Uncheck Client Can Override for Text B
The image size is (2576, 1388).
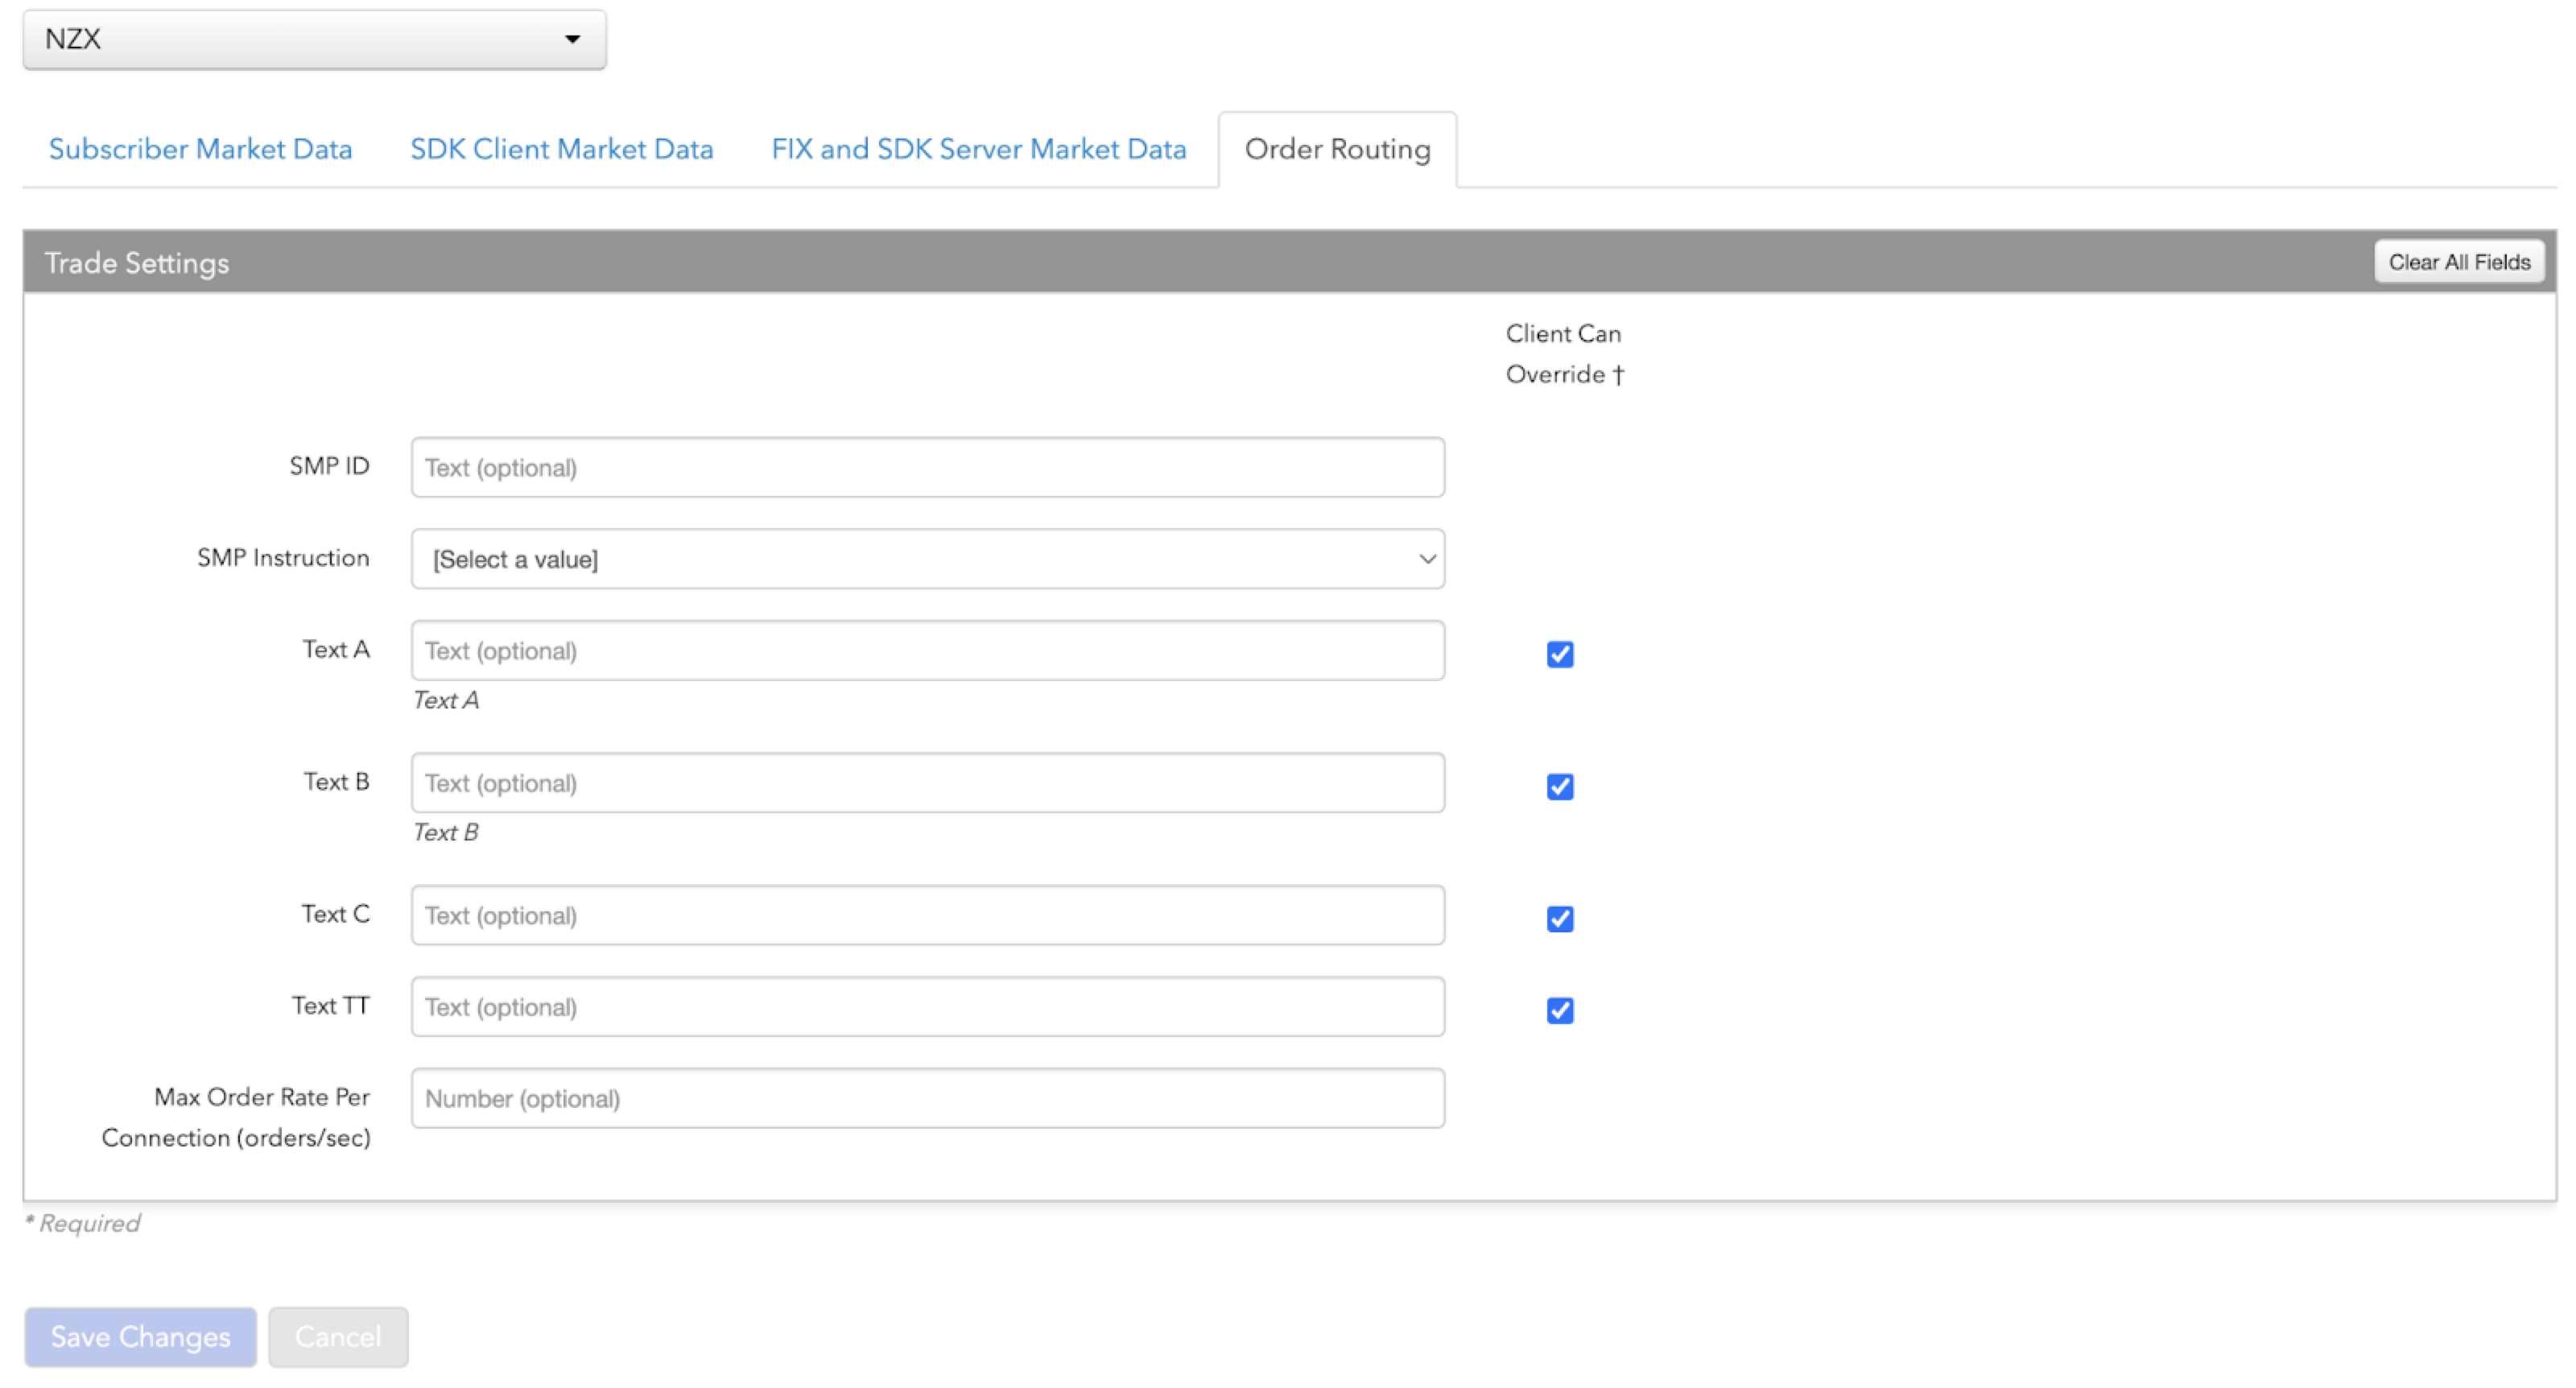pyautogui.click(x=1560, y=787)
